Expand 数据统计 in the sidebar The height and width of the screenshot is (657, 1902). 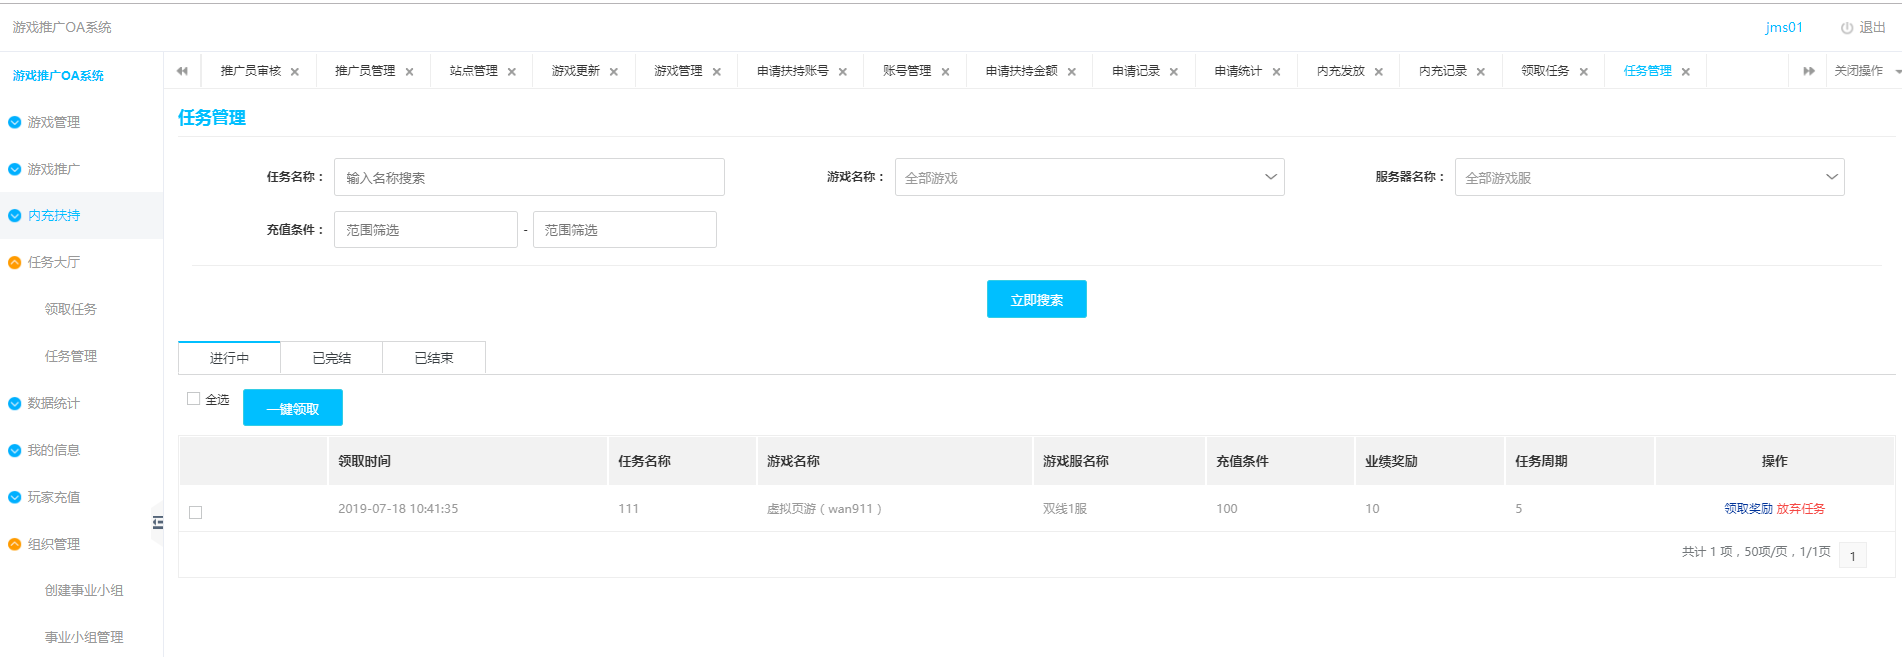click(54, 403)
